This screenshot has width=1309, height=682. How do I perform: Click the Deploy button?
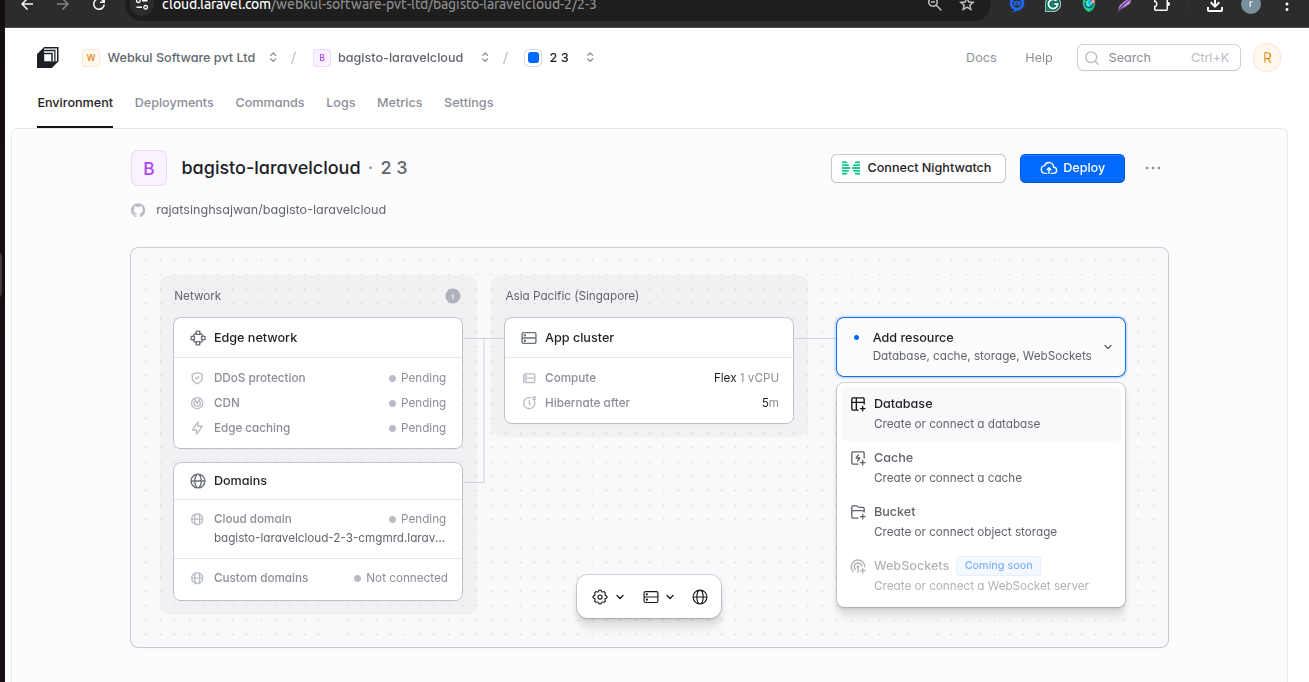pyautogui.click(x=1072, y=168)
